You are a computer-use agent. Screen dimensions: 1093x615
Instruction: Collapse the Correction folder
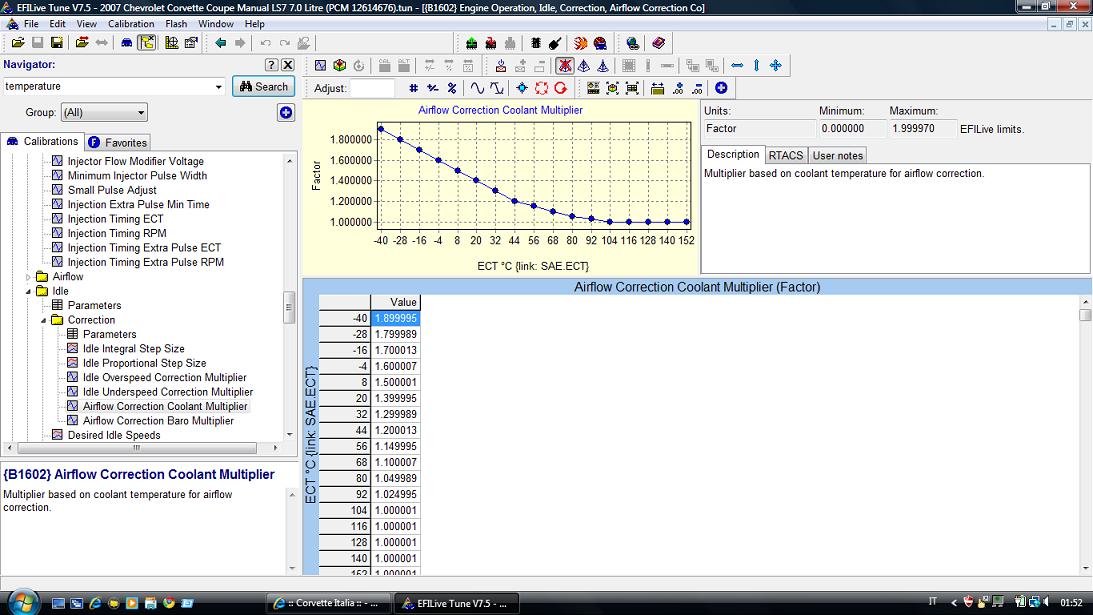(x=44, y=320)
